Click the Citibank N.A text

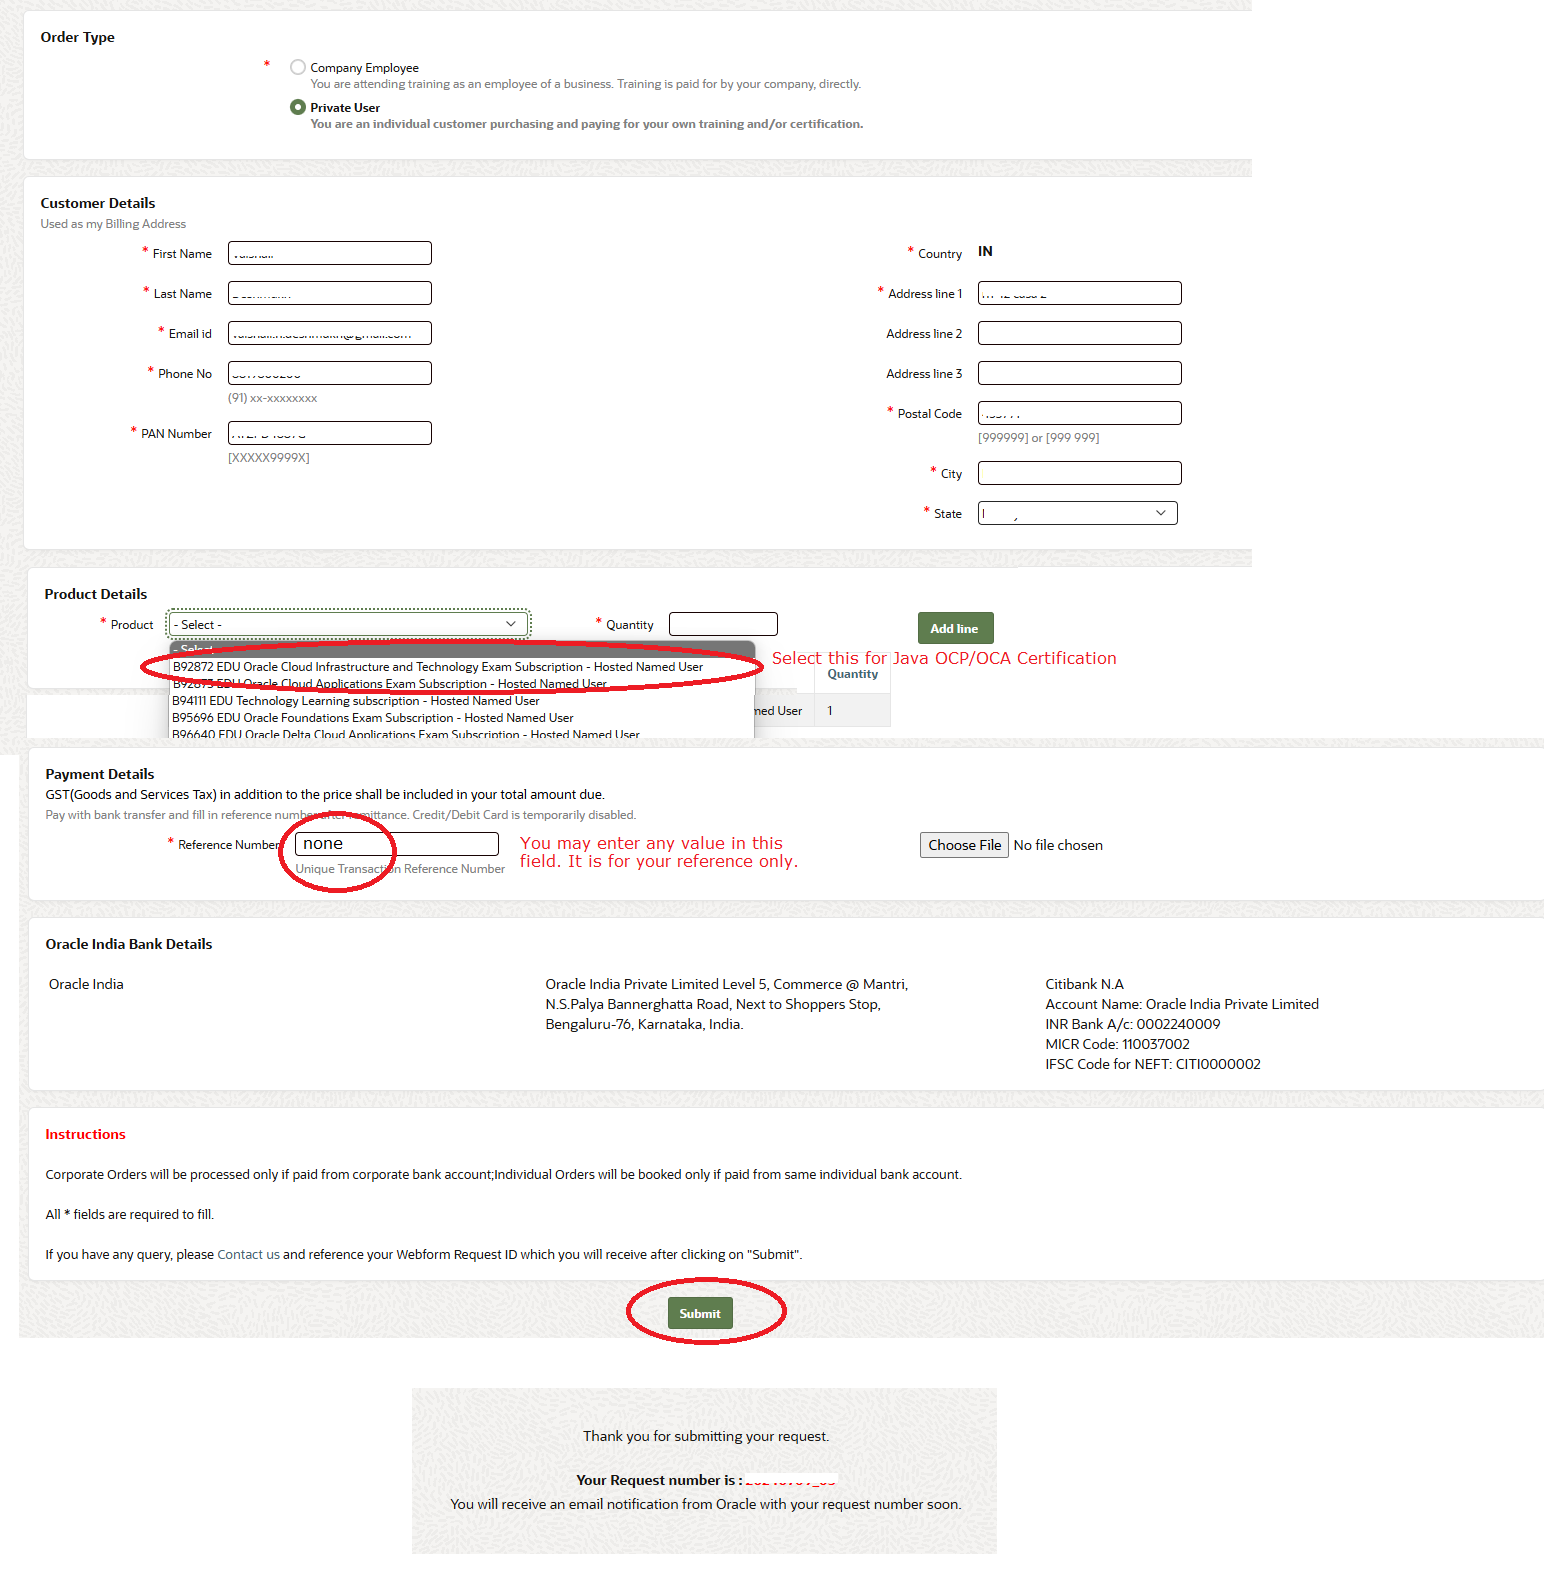(1084, 984)
